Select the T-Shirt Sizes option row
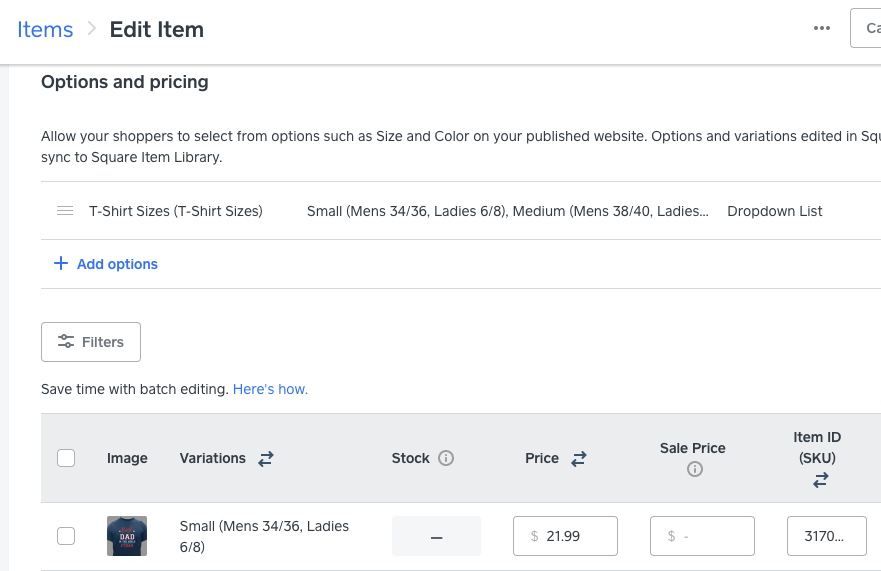Image resolution: width=881 pixels, height=571 pixels. point(176,211)
